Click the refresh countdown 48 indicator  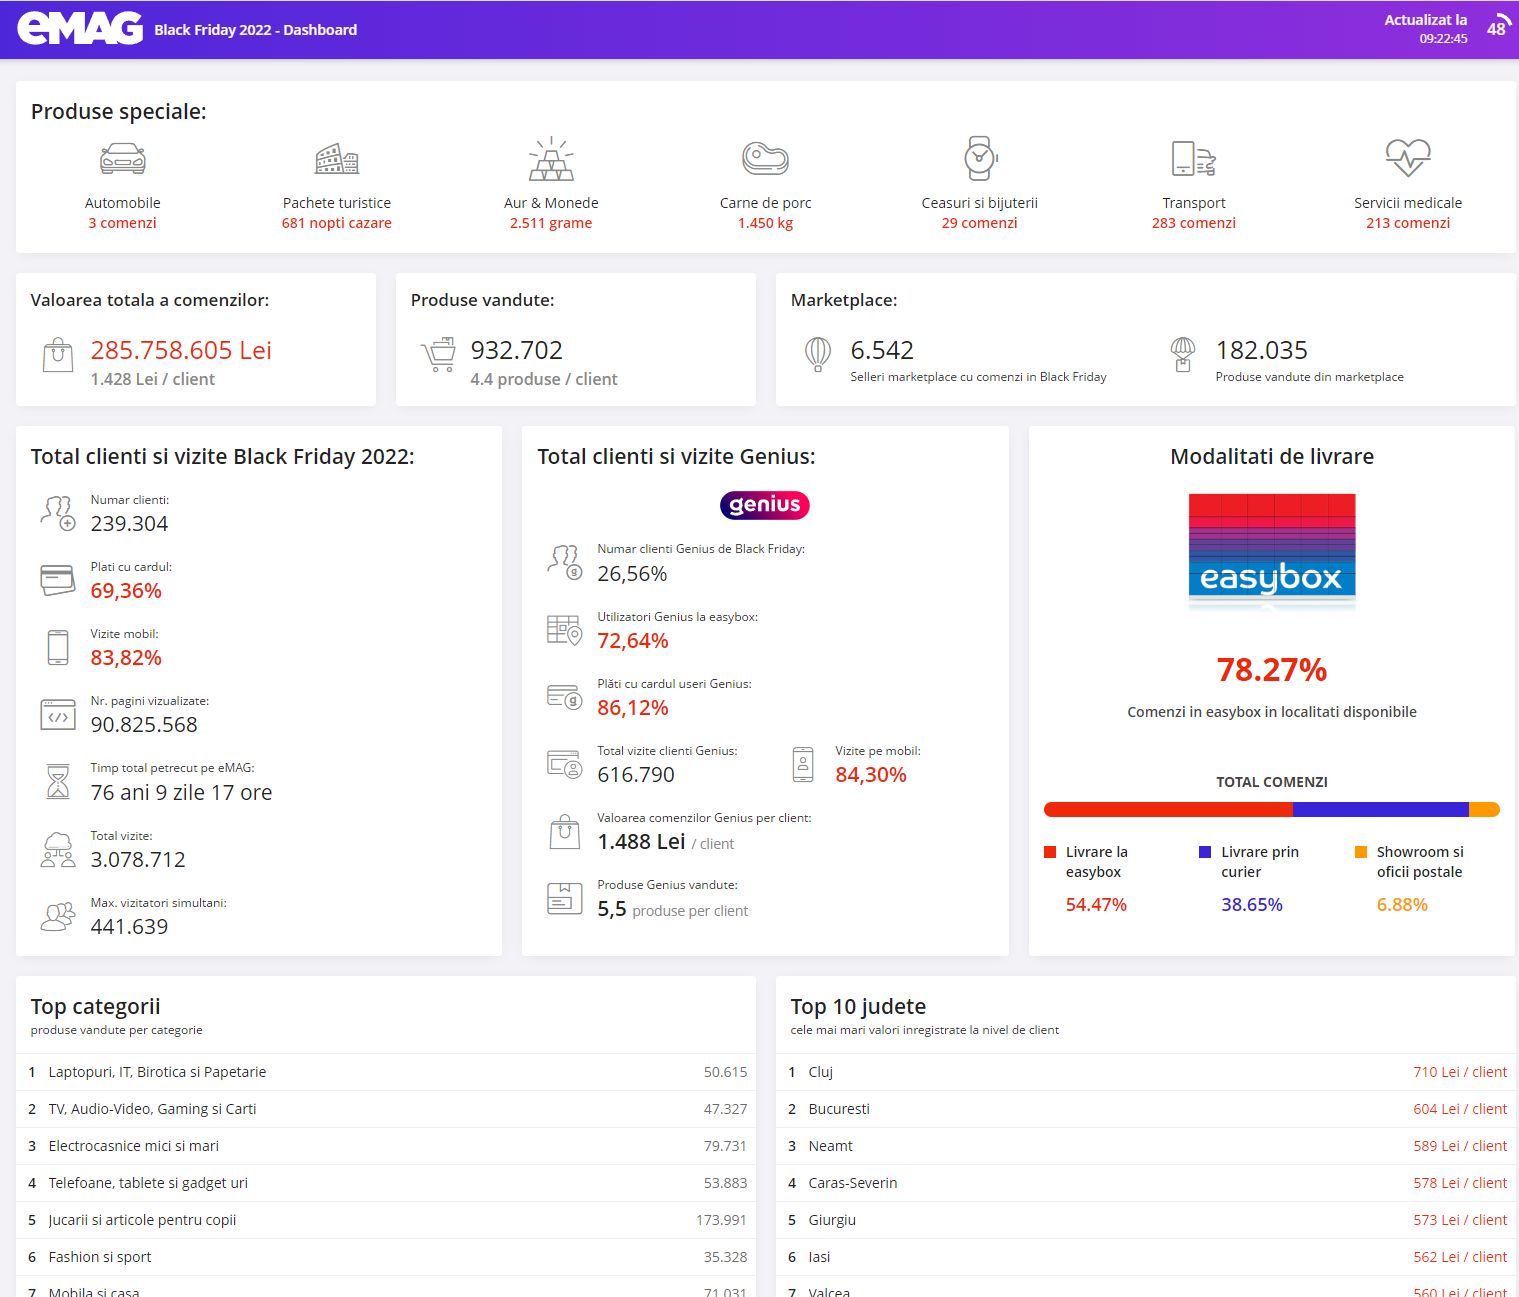pos(1497,27)
